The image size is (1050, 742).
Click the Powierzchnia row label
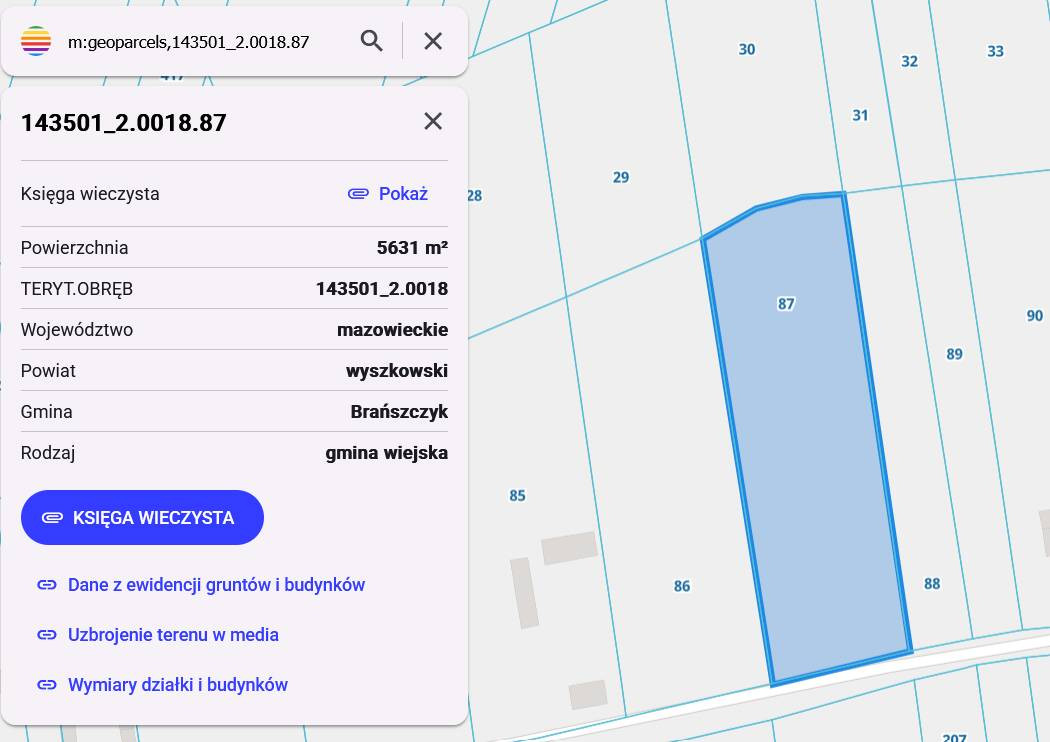pos(74,248)
